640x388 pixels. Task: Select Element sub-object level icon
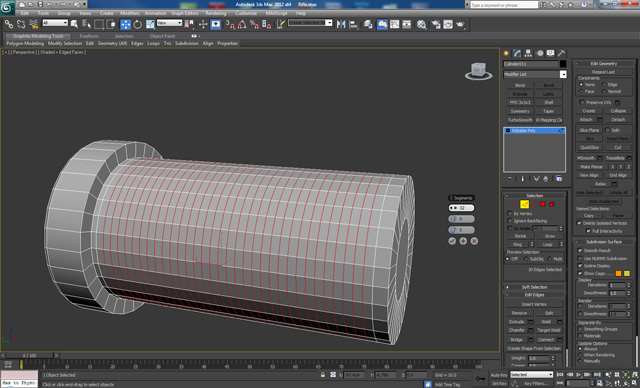coord(552,204)
